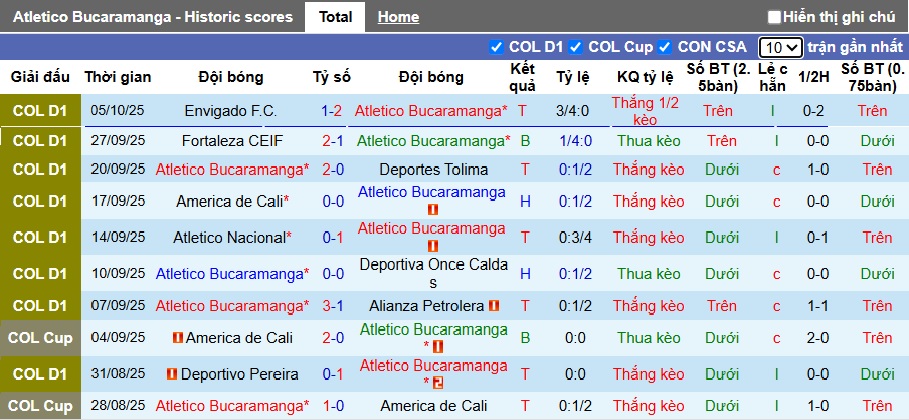The width and height of the screenshot is (909, 420).
Task: Click the Fortaleza CEIF team name
Action: (231, 141)
